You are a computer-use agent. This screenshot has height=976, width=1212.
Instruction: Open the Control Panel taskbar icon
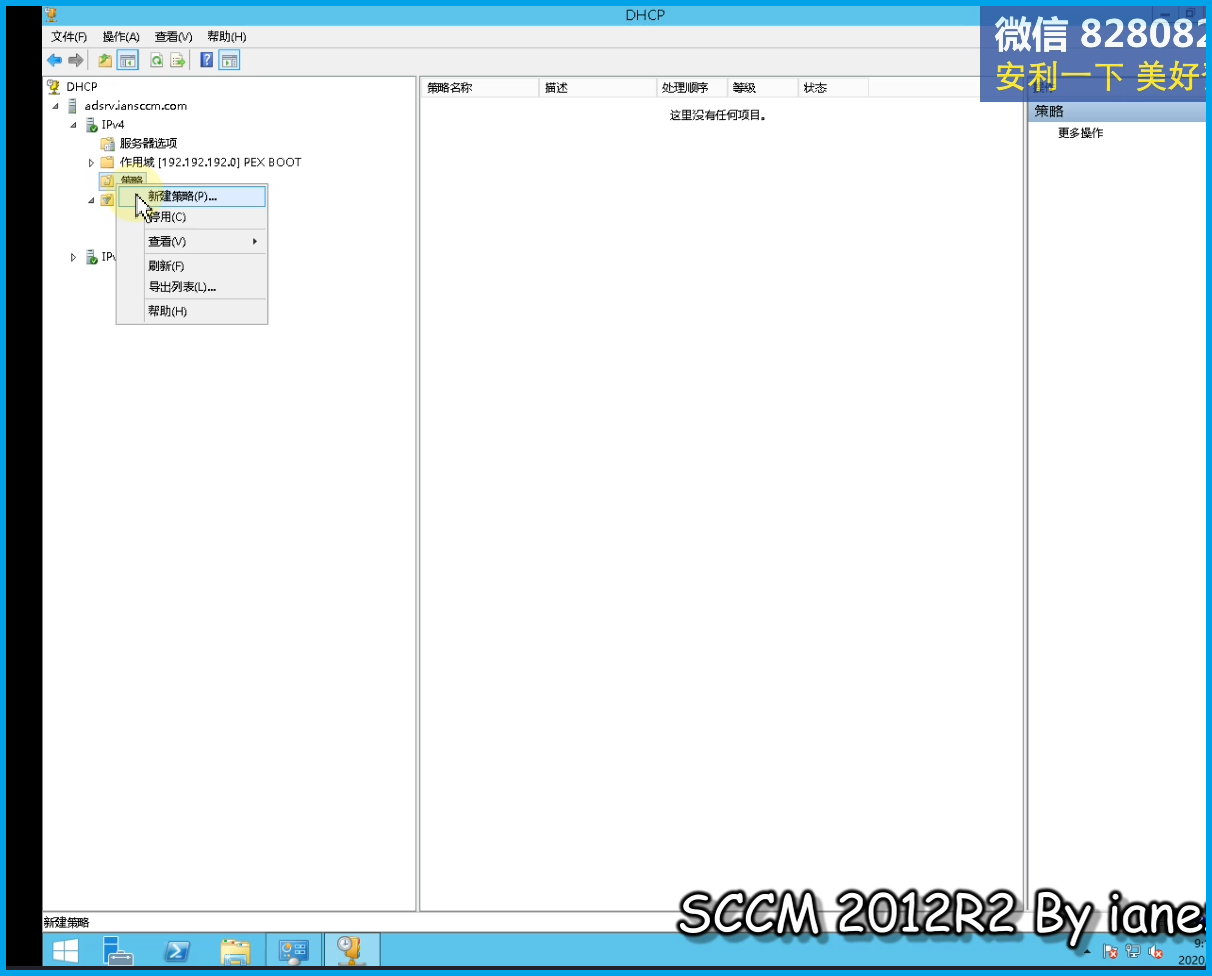[294, 950]
